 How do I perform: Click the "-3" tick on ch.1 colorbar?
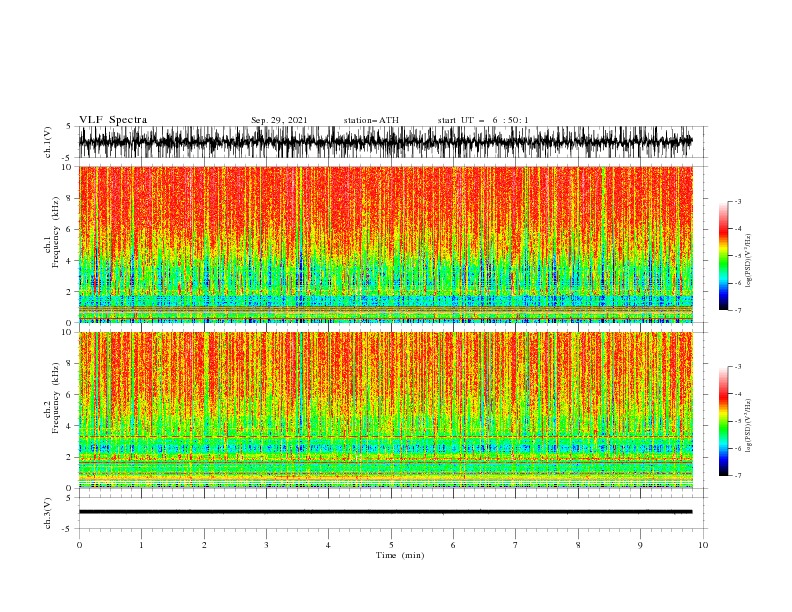[x=737, y=201]
